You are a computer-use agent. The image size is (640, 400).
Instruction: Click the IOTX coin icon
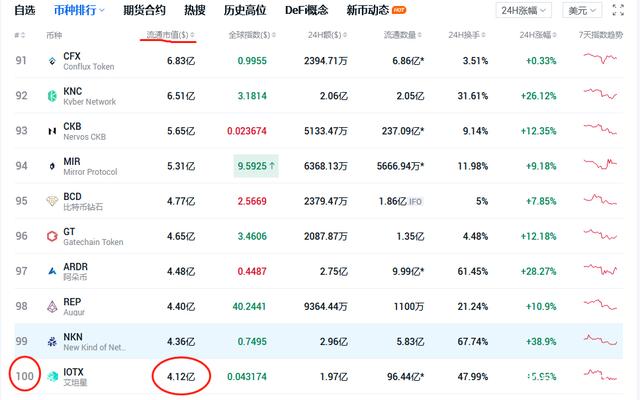[52, 376]
